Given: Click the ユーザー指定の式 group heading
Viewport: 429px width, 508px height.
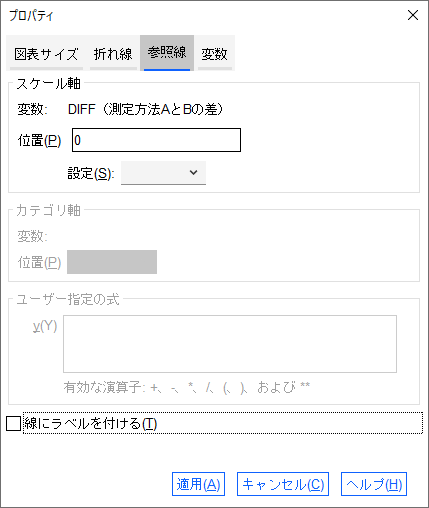Looking at the screenshot, I should (x=68, y=299).
